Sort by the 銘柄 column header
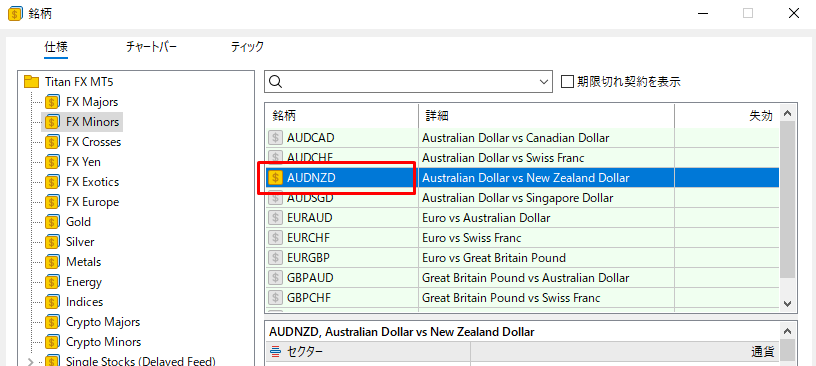The height and width of the screenshot is (366, 816). 342,116
